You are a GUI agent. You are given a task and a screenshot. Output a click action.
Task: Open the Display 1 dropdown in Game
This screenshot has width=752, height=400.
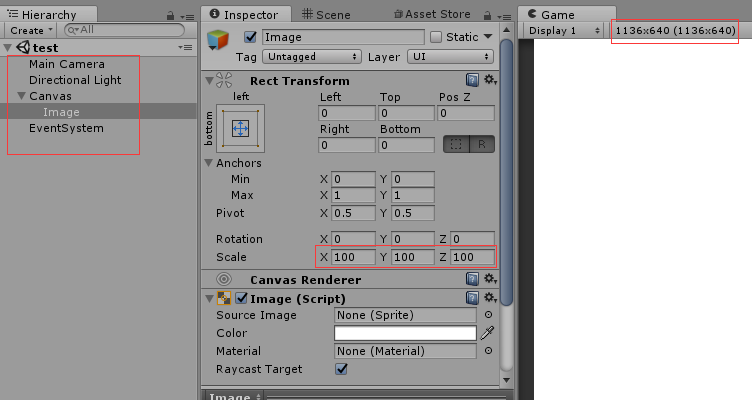click(x=564, y=30)
